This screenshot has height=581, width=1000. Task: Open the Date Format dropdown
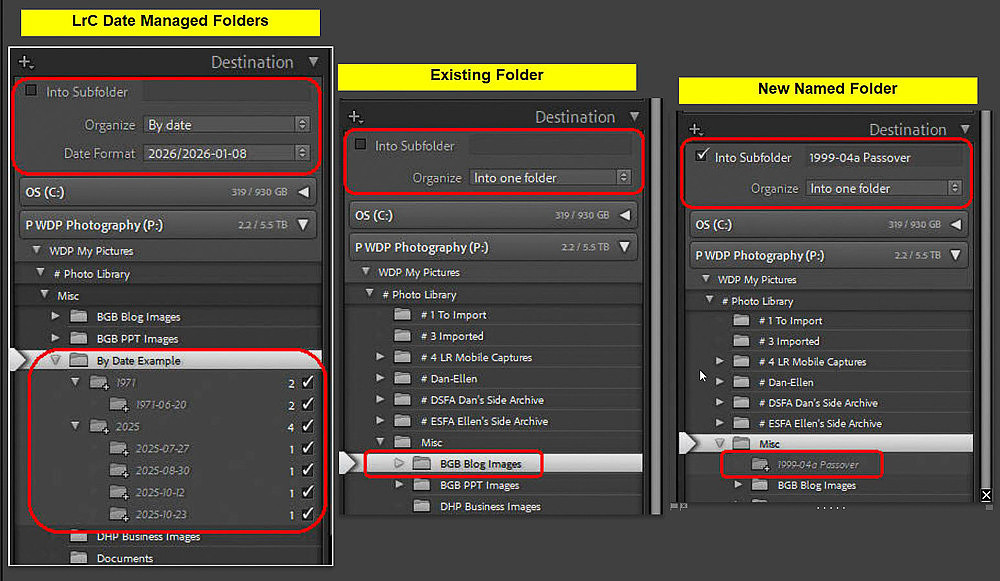[x=226, y=153]
